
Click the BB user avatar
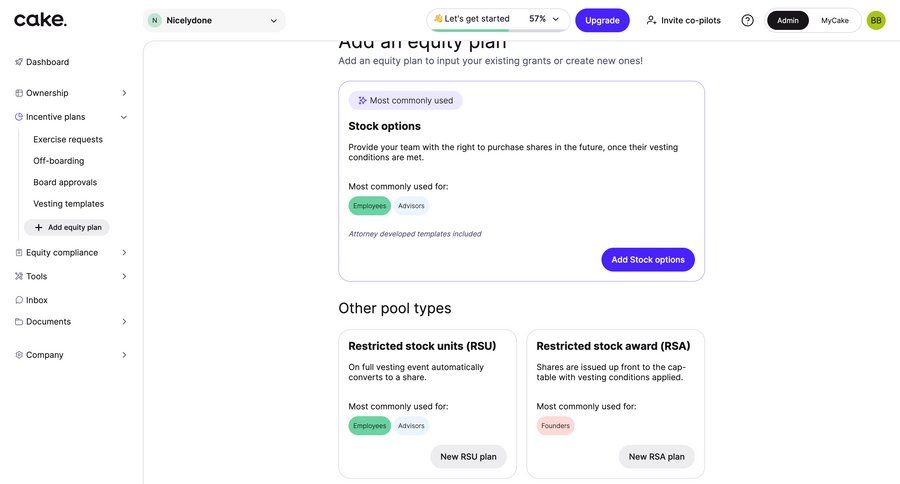click(x=875, y=20)
